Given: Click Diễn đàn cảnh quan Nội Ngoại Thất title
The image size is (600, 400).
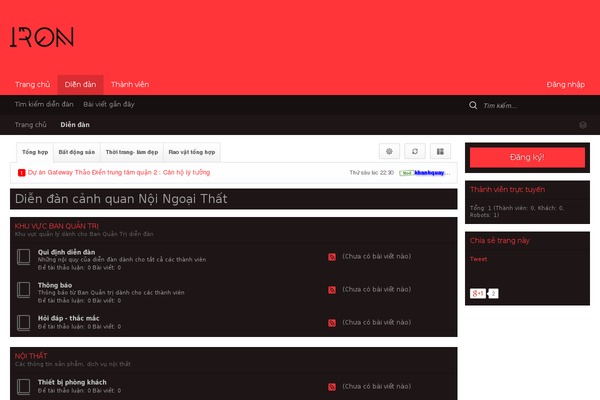Looking at the screenshot, I should [121, 199].
